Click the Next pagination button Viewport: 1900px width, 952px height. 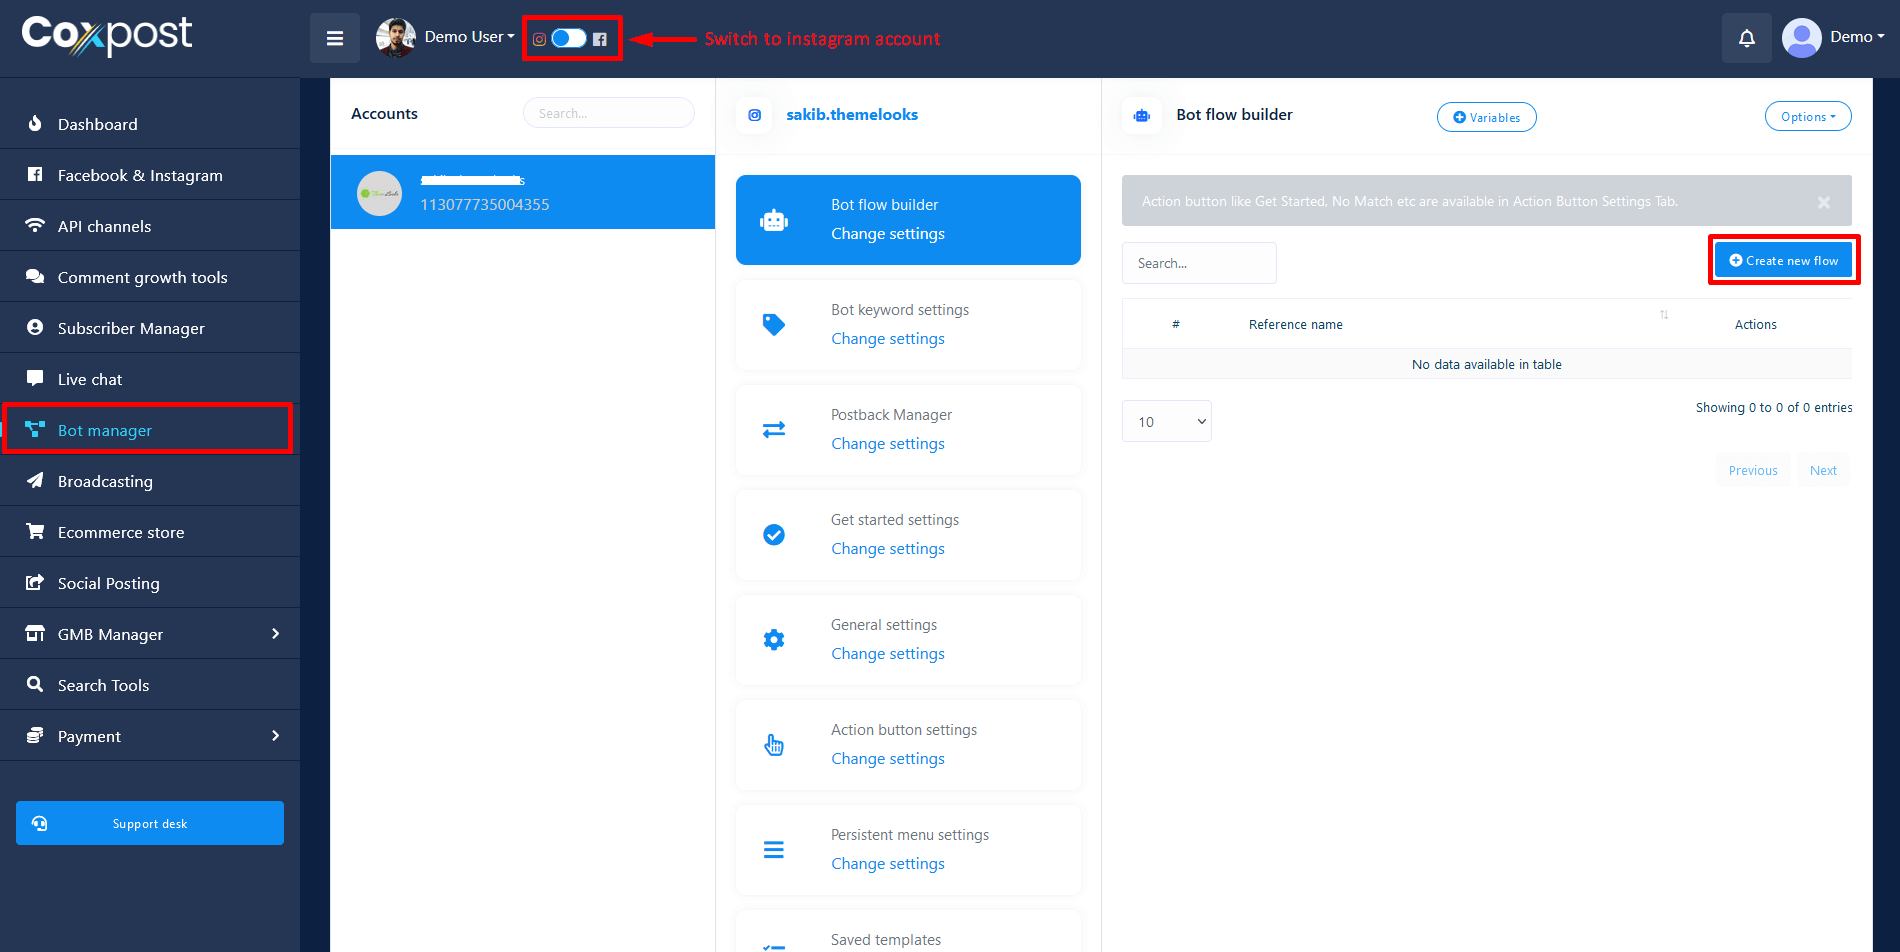pos(1823,470)
